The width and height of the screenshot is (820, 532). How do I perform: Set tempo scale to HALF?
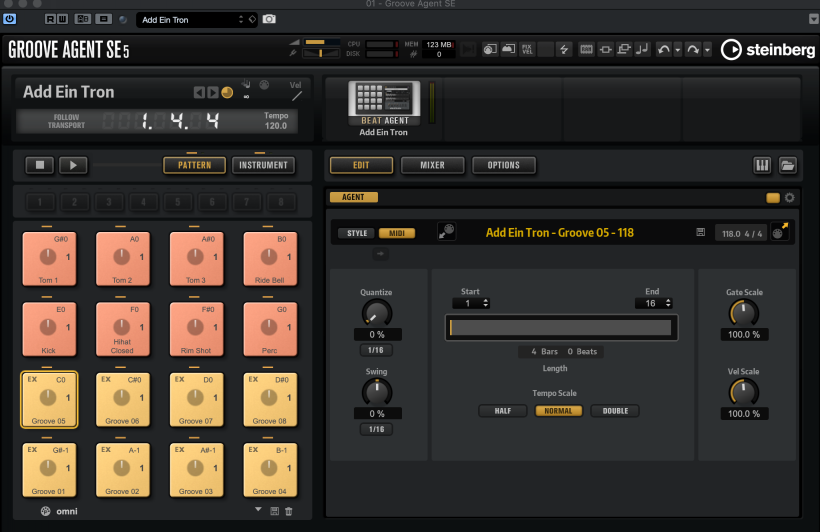pos(503,411)
